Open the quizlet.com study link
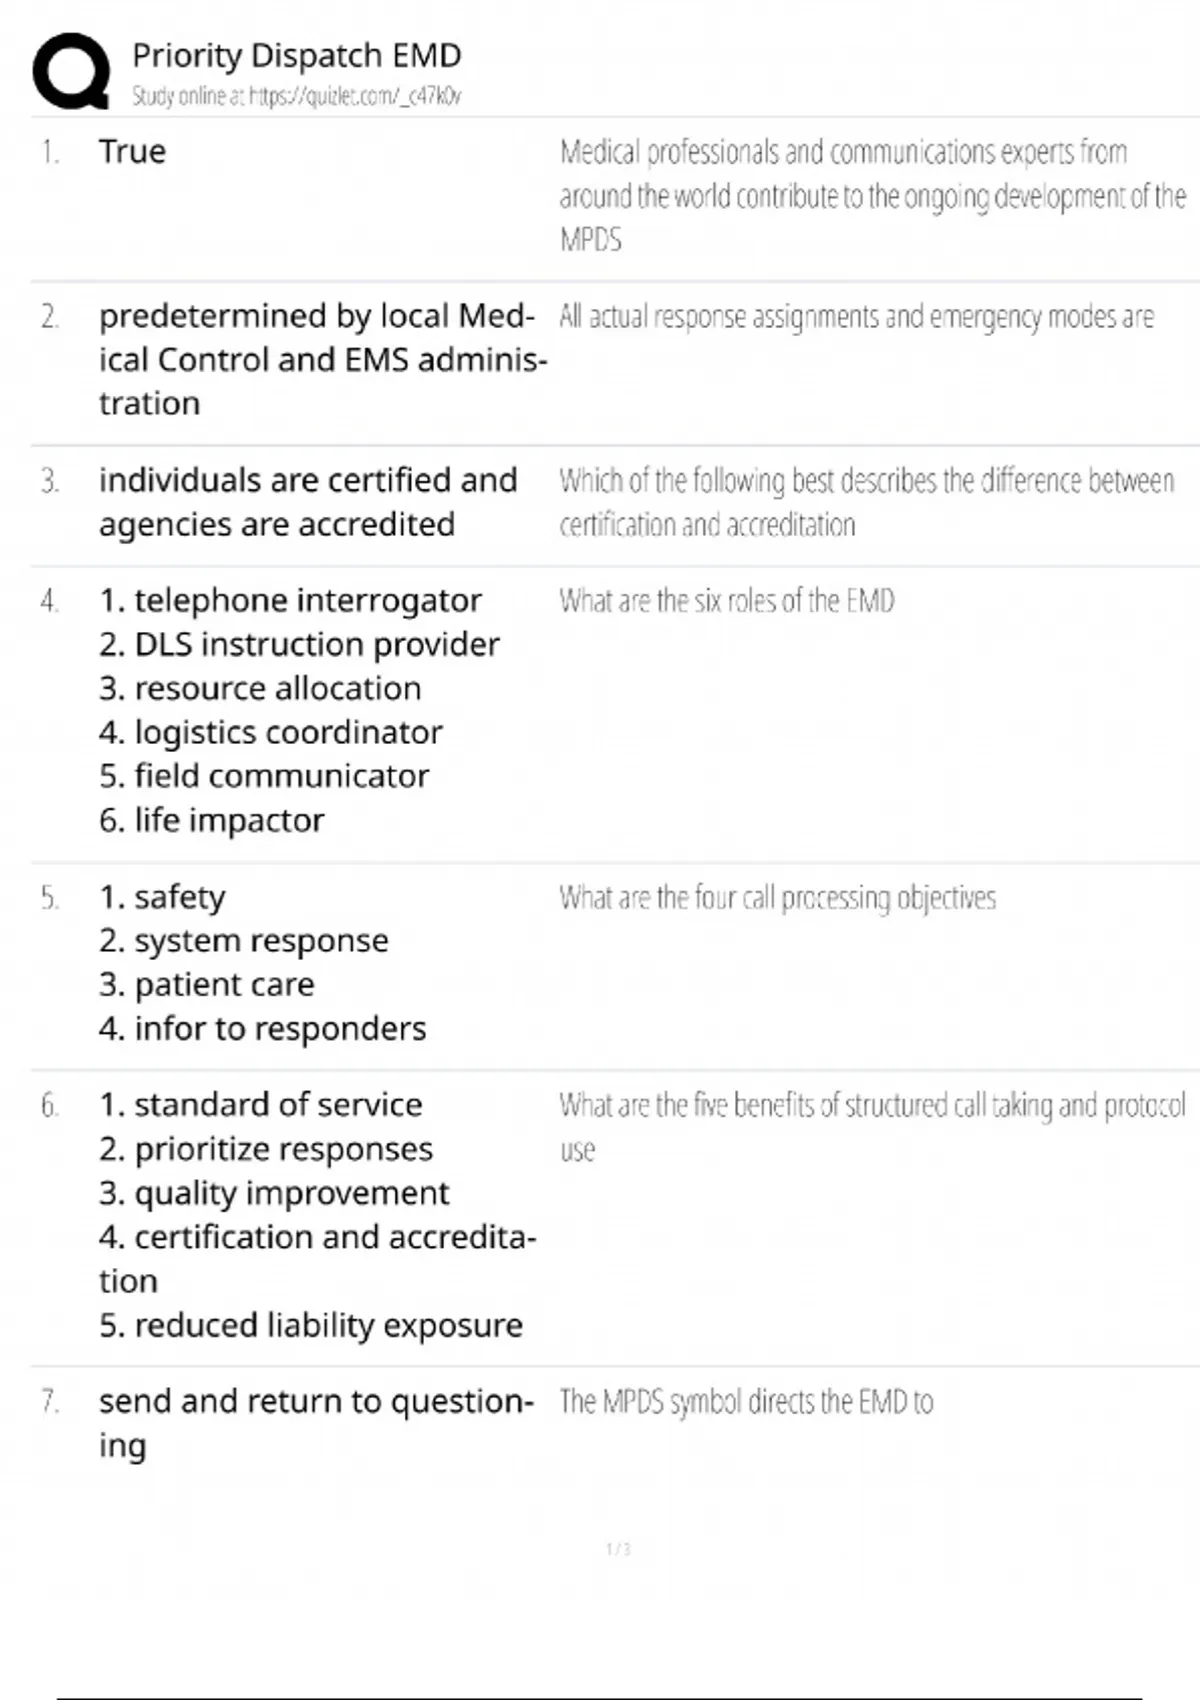The height and width of the screenshot is (1700, 1200). [297, 97]
